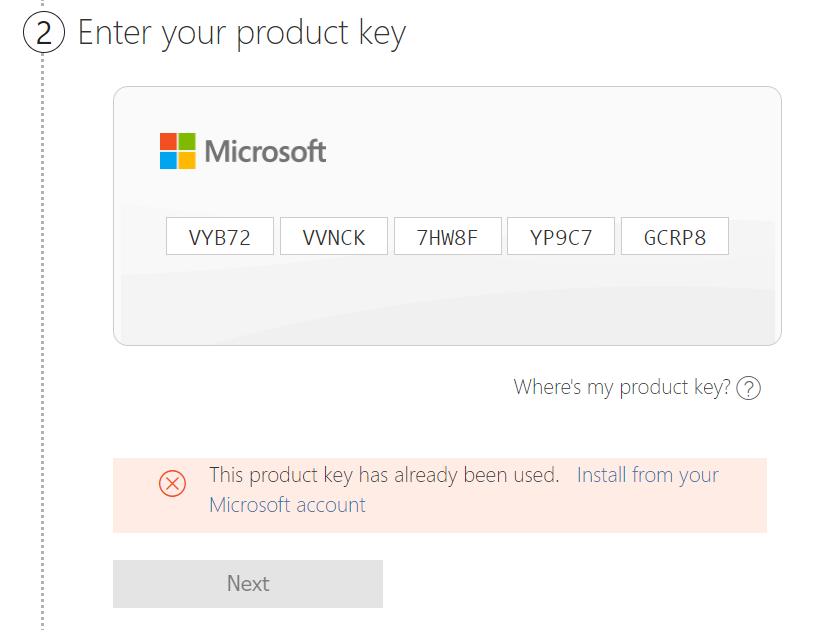
Task: Select the last key field GCRP8
Action: (x=675, y=238)
